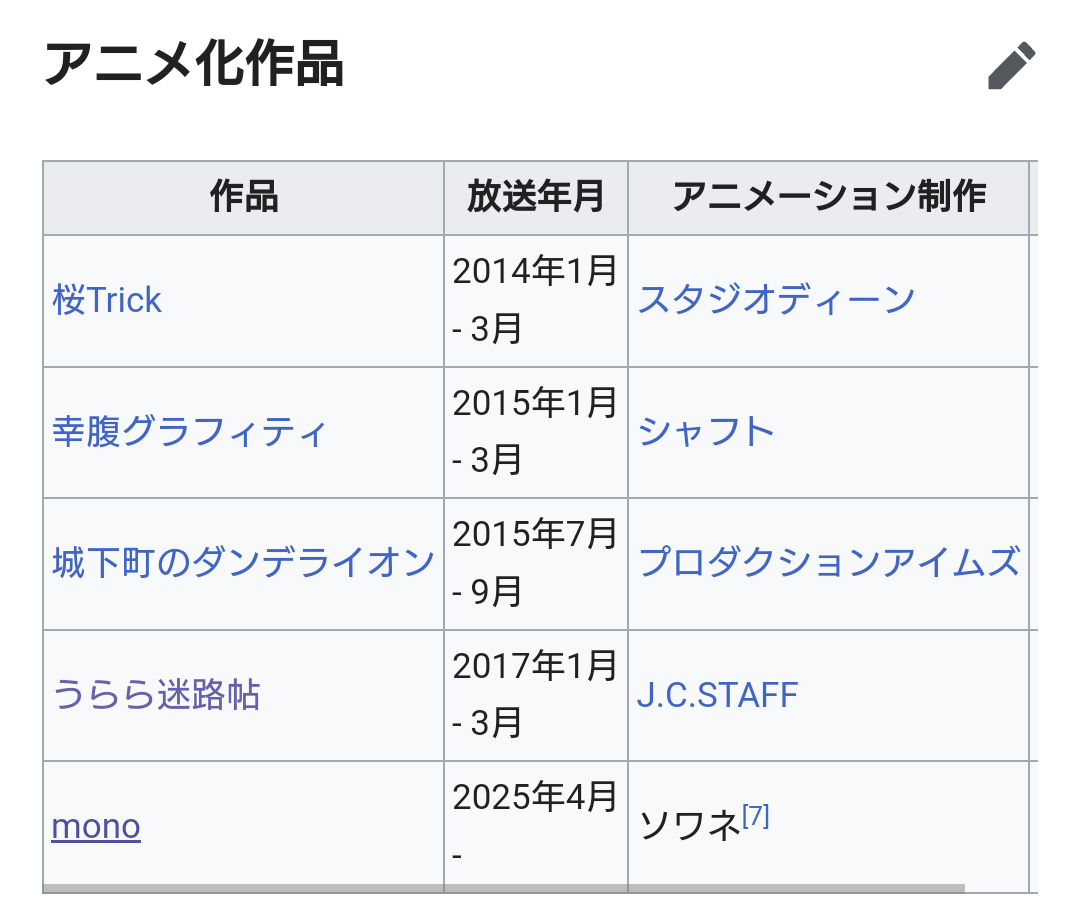Follow the J.C.STAFF studio link
The image size is (1080, 922).
717,694
